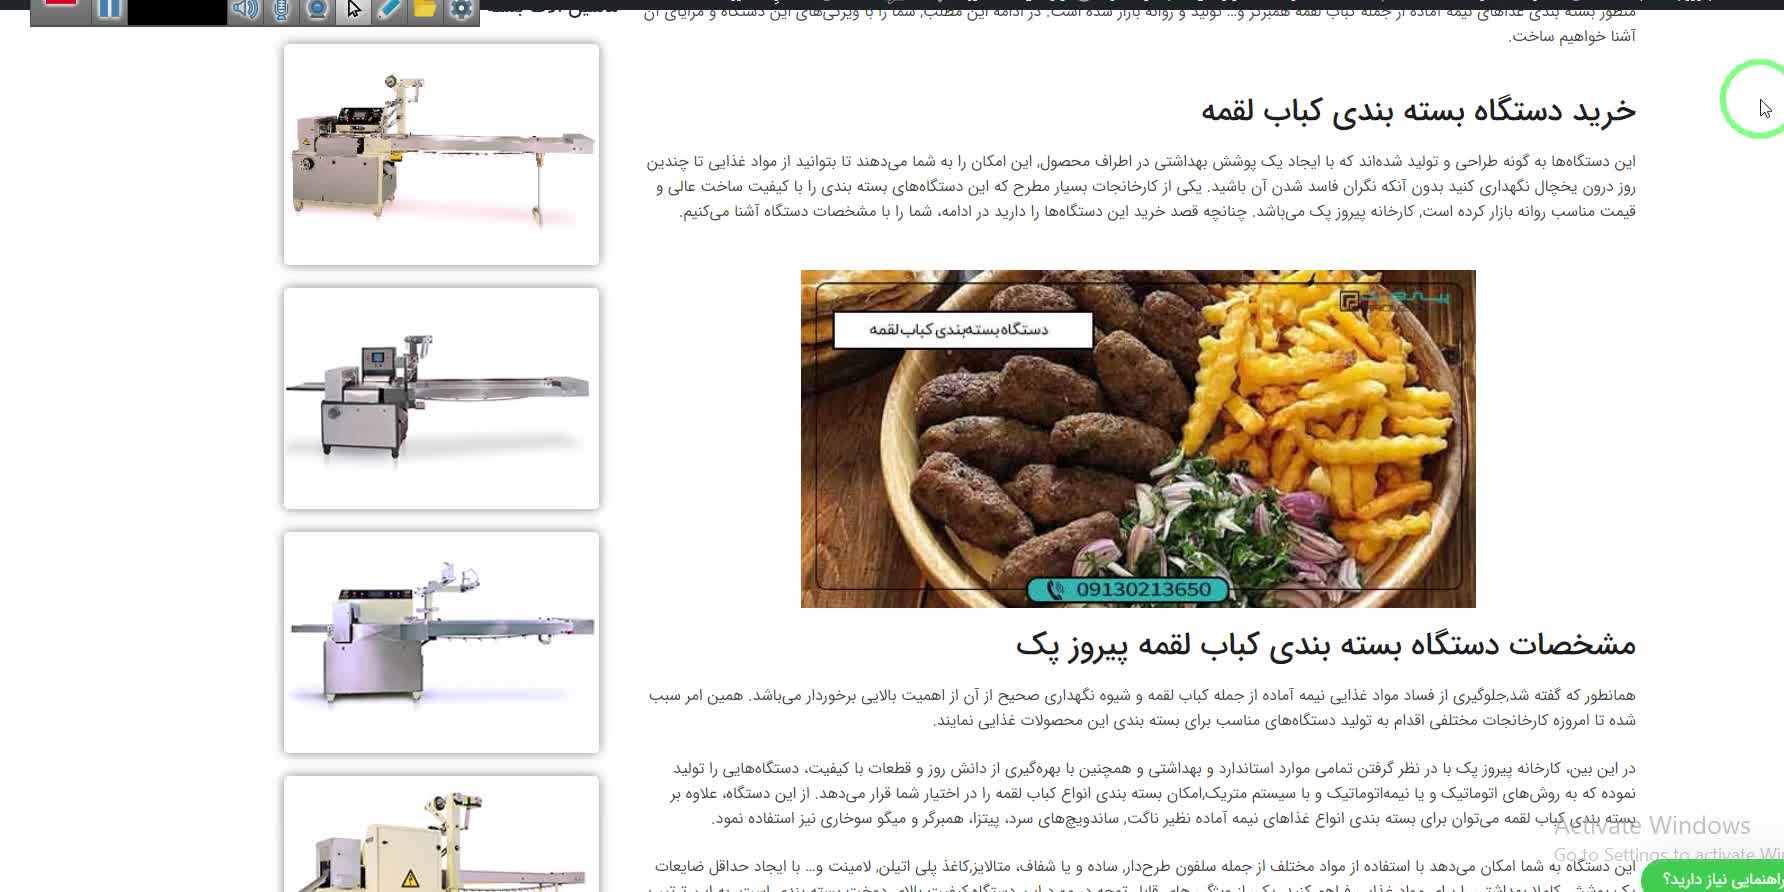Open the fourth cream-colored machine thumbnail

click(441, 836)
